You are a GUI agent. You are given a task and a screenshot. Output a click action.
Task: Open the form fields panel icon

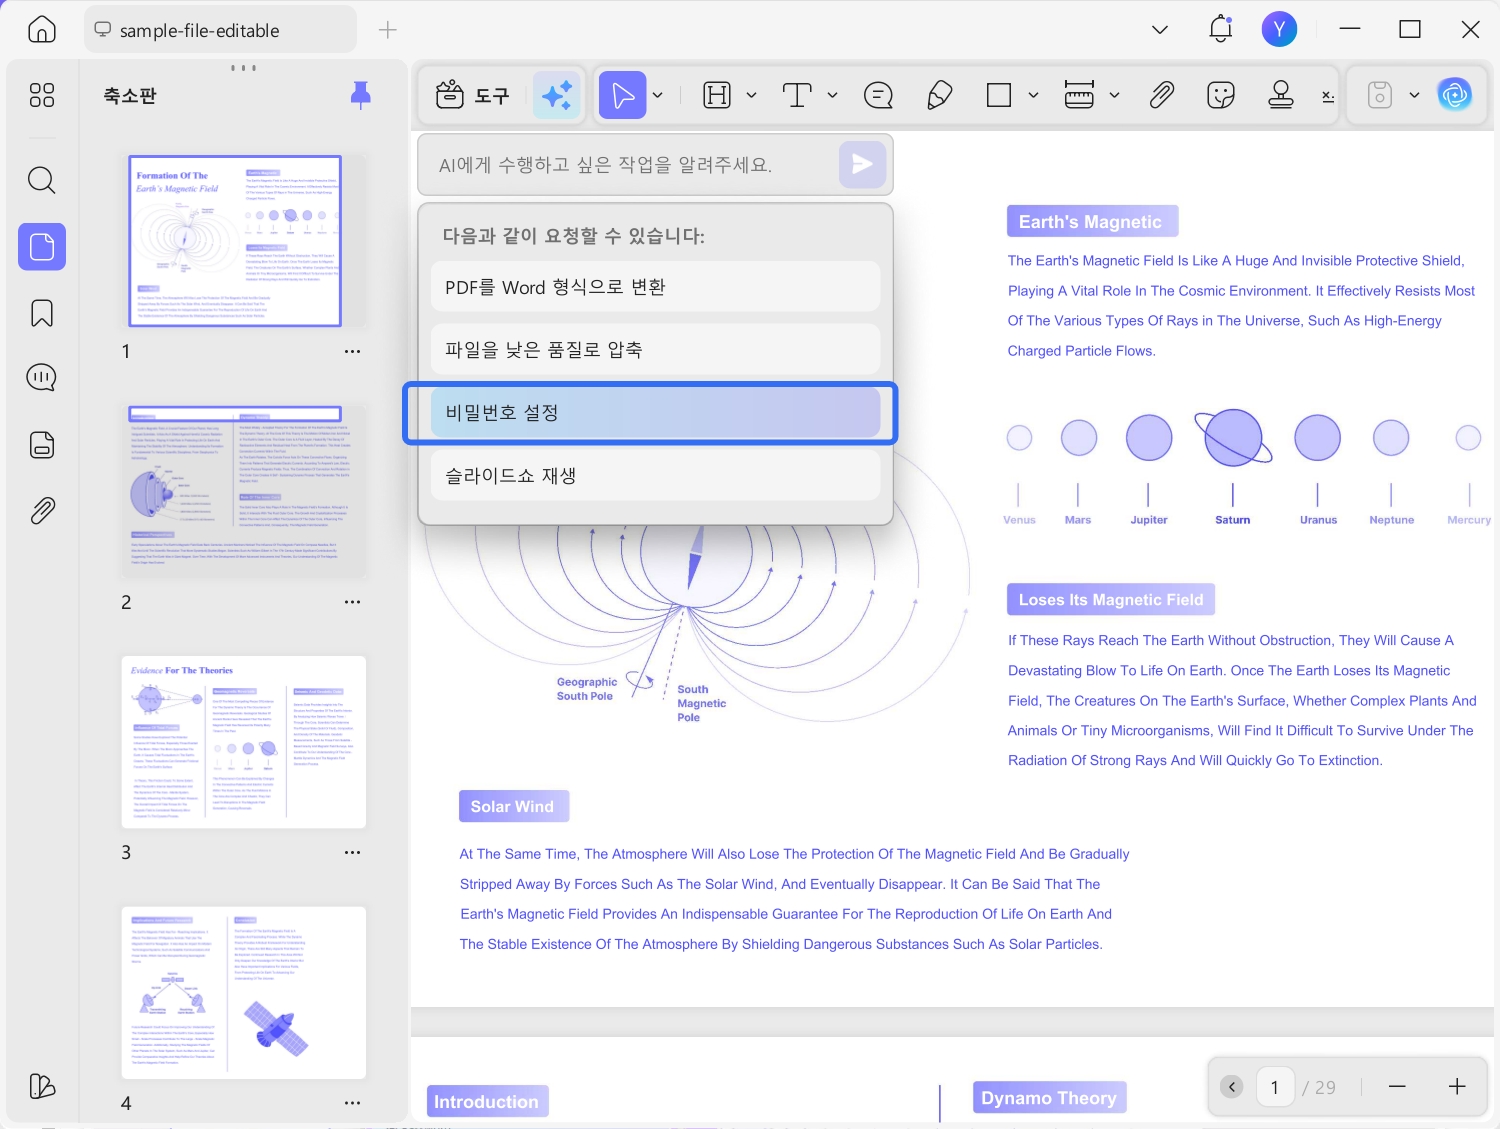pos(42,445)
